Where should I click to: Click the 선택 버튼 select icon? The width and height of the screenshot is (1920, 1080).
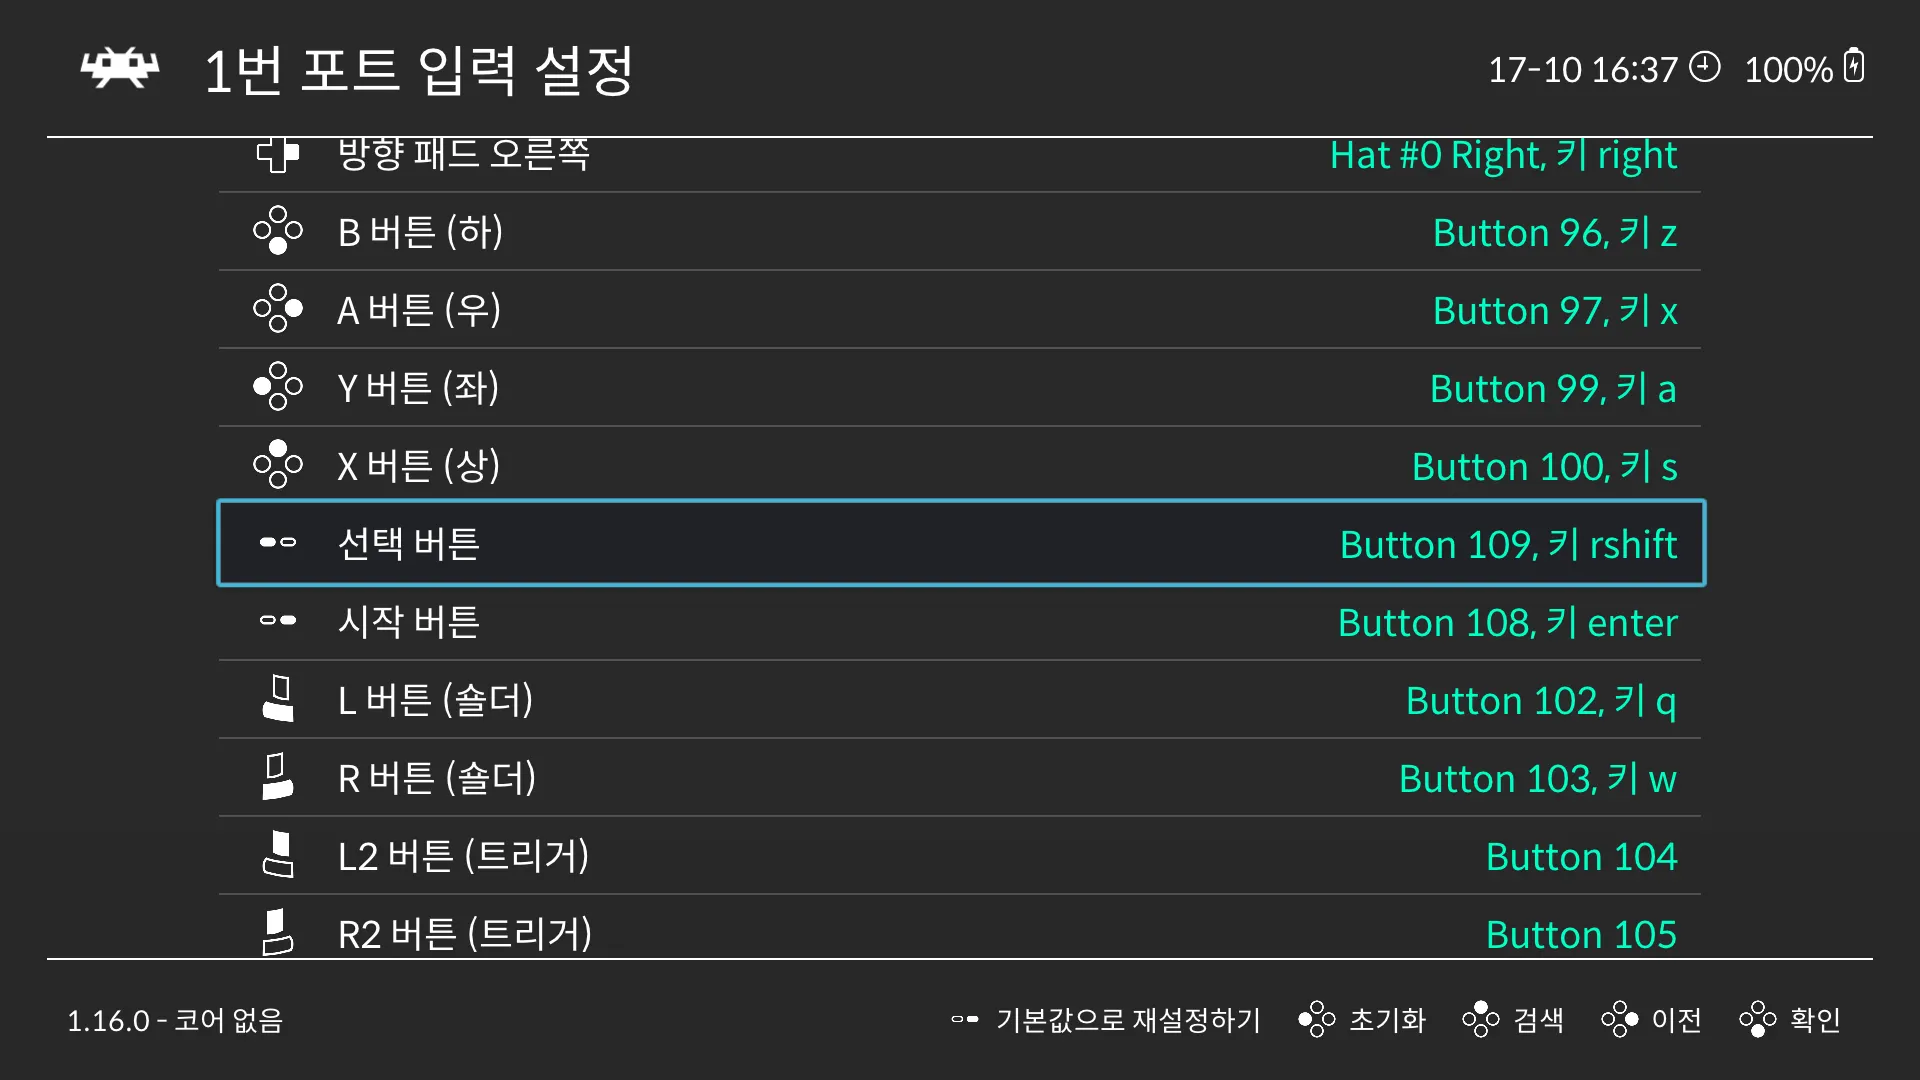click(x=278, y=543)
